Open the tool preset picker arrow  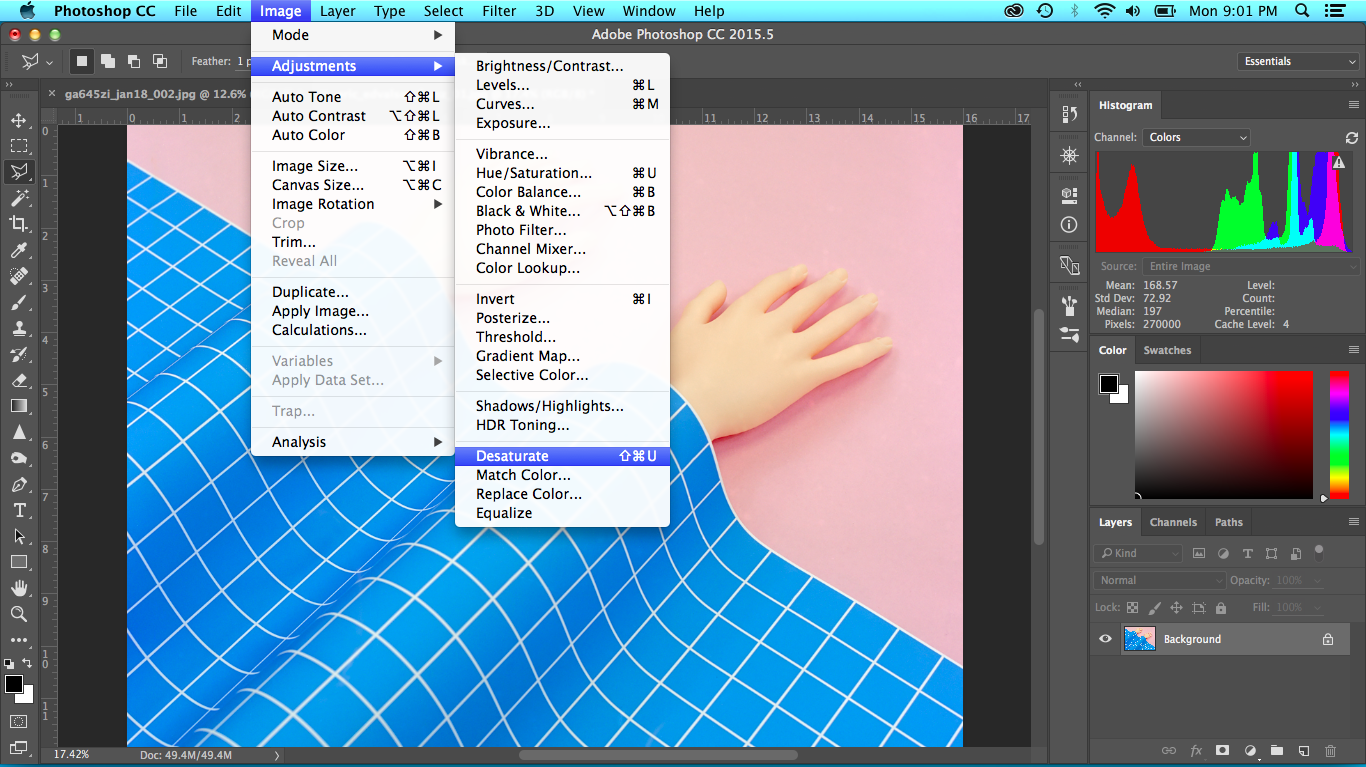48,62
